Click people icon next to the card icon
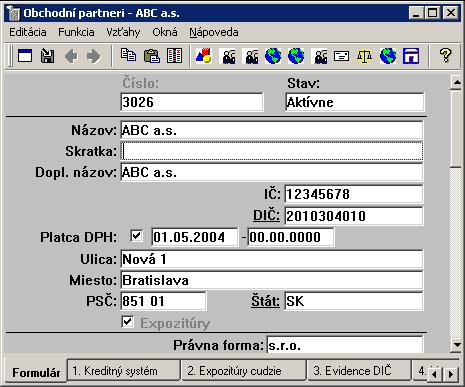Viewport: 465px width, 387px height. (320, 56)
